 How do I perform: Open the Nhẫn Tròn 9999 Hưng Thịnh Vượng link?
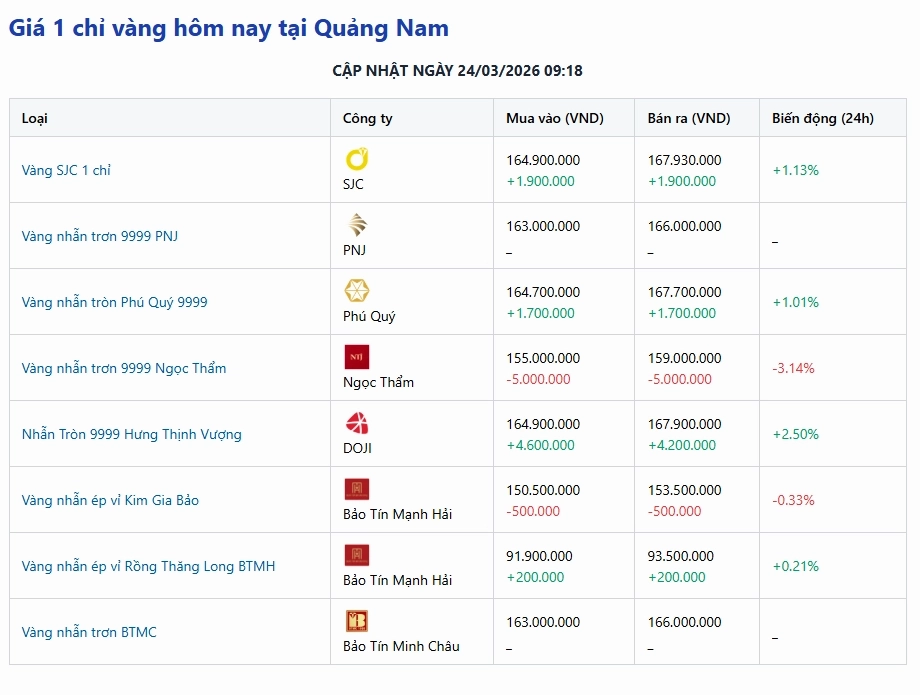pos(131,434)
